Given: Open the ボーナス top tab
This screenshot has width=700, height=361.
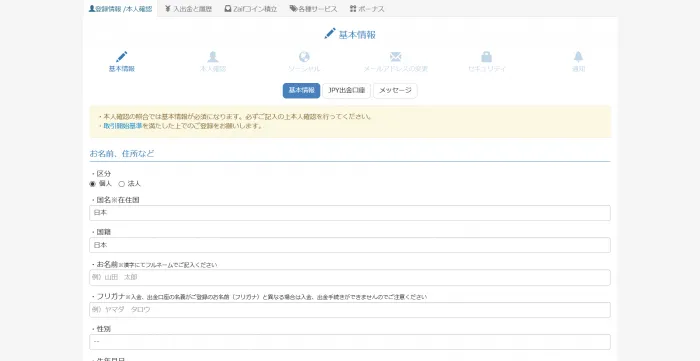Looking at the screenshot, I should coord(367,9).
